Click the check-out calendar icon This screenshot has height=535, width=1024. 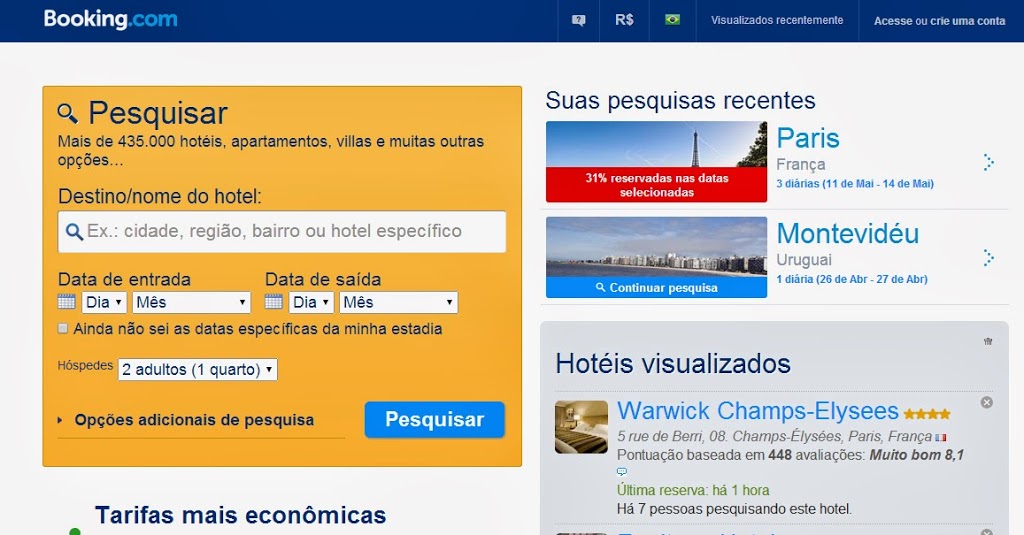click(x=274, y=301)
